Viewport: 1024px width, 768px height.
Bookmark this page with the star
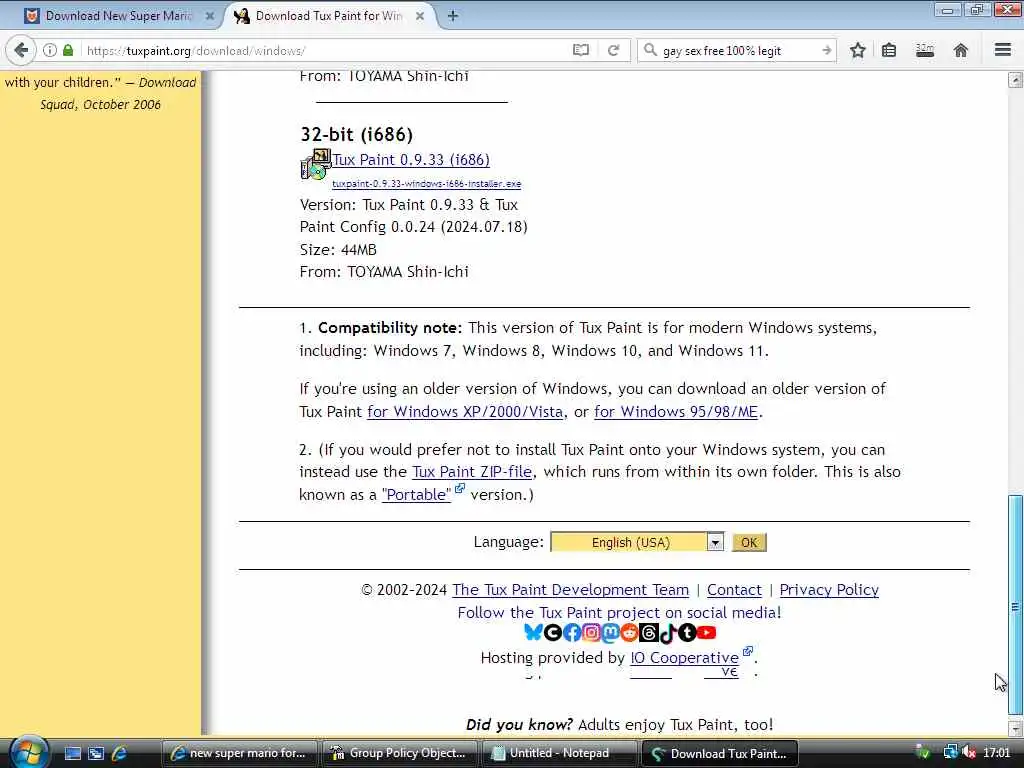(x=857, y=50)
